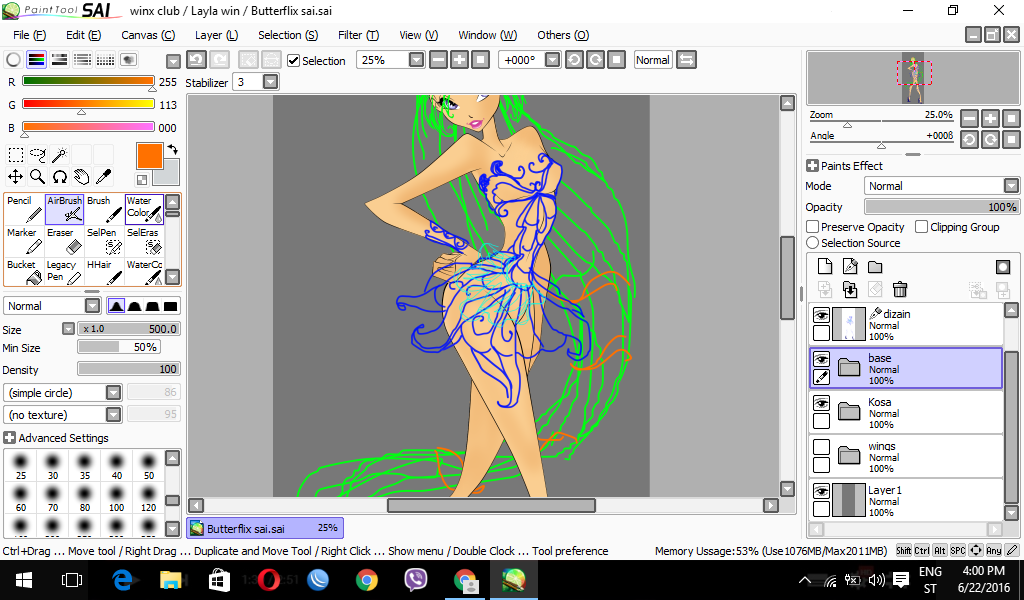1024x600 pixels.
Task: Expand Advanced Settings section
Action: pos(10,437)
